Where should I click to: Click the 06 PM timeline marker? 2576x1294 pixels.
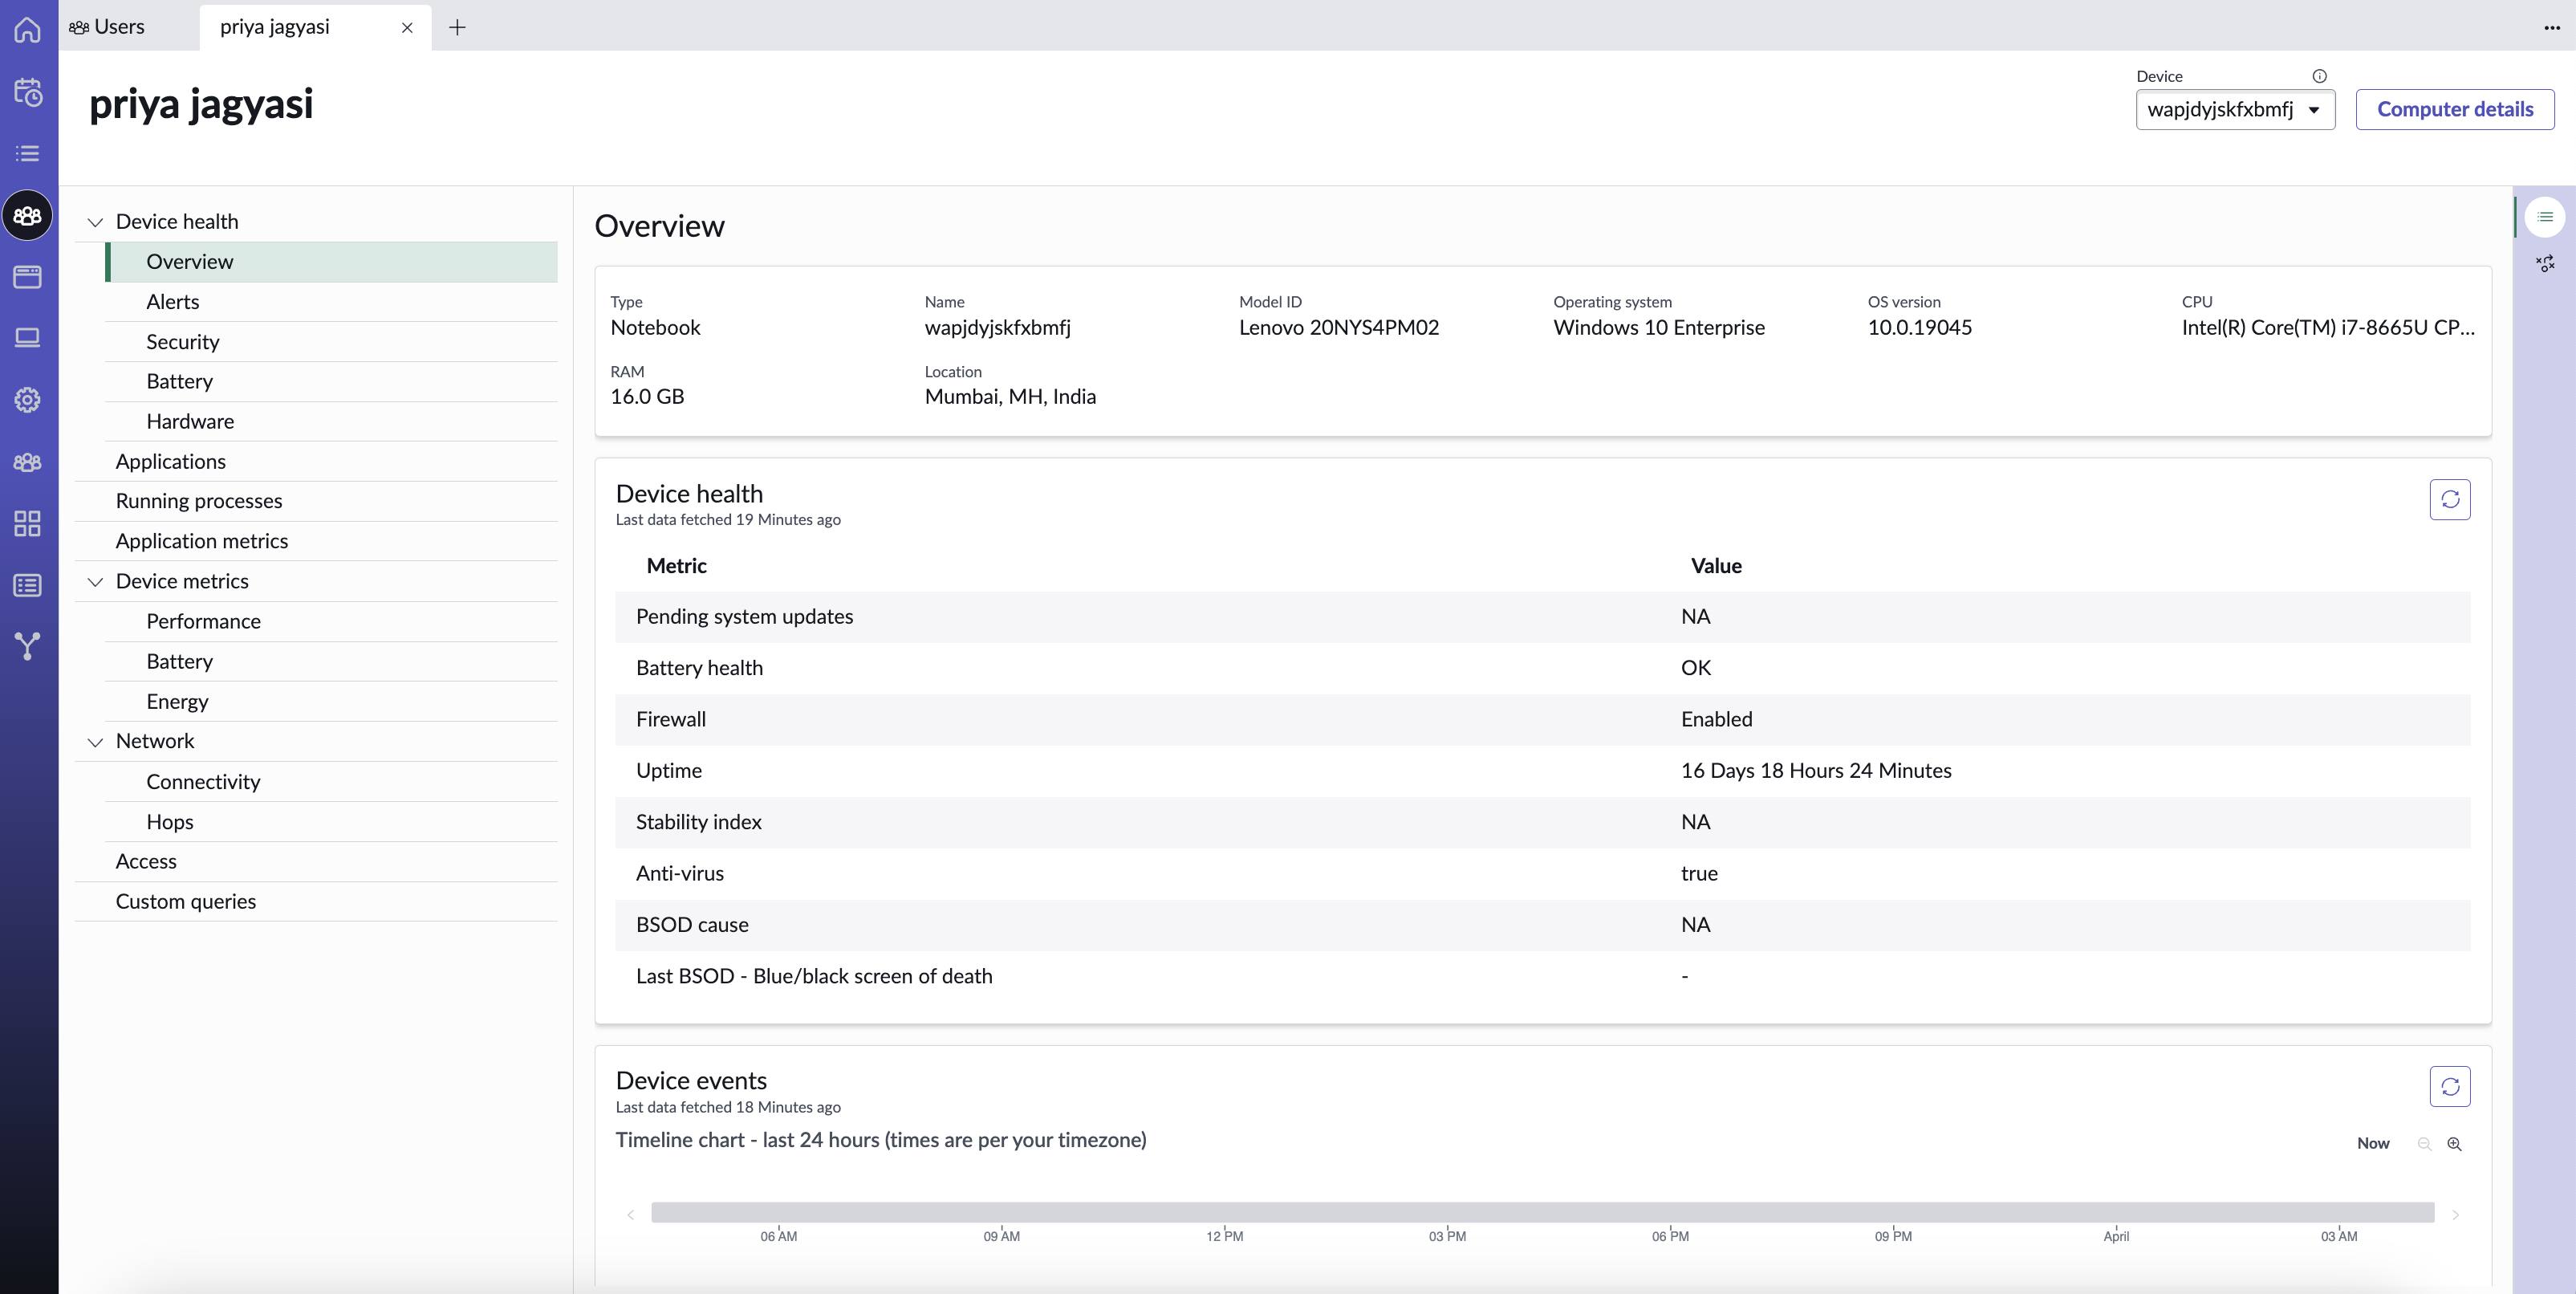pos(1670,1237)
